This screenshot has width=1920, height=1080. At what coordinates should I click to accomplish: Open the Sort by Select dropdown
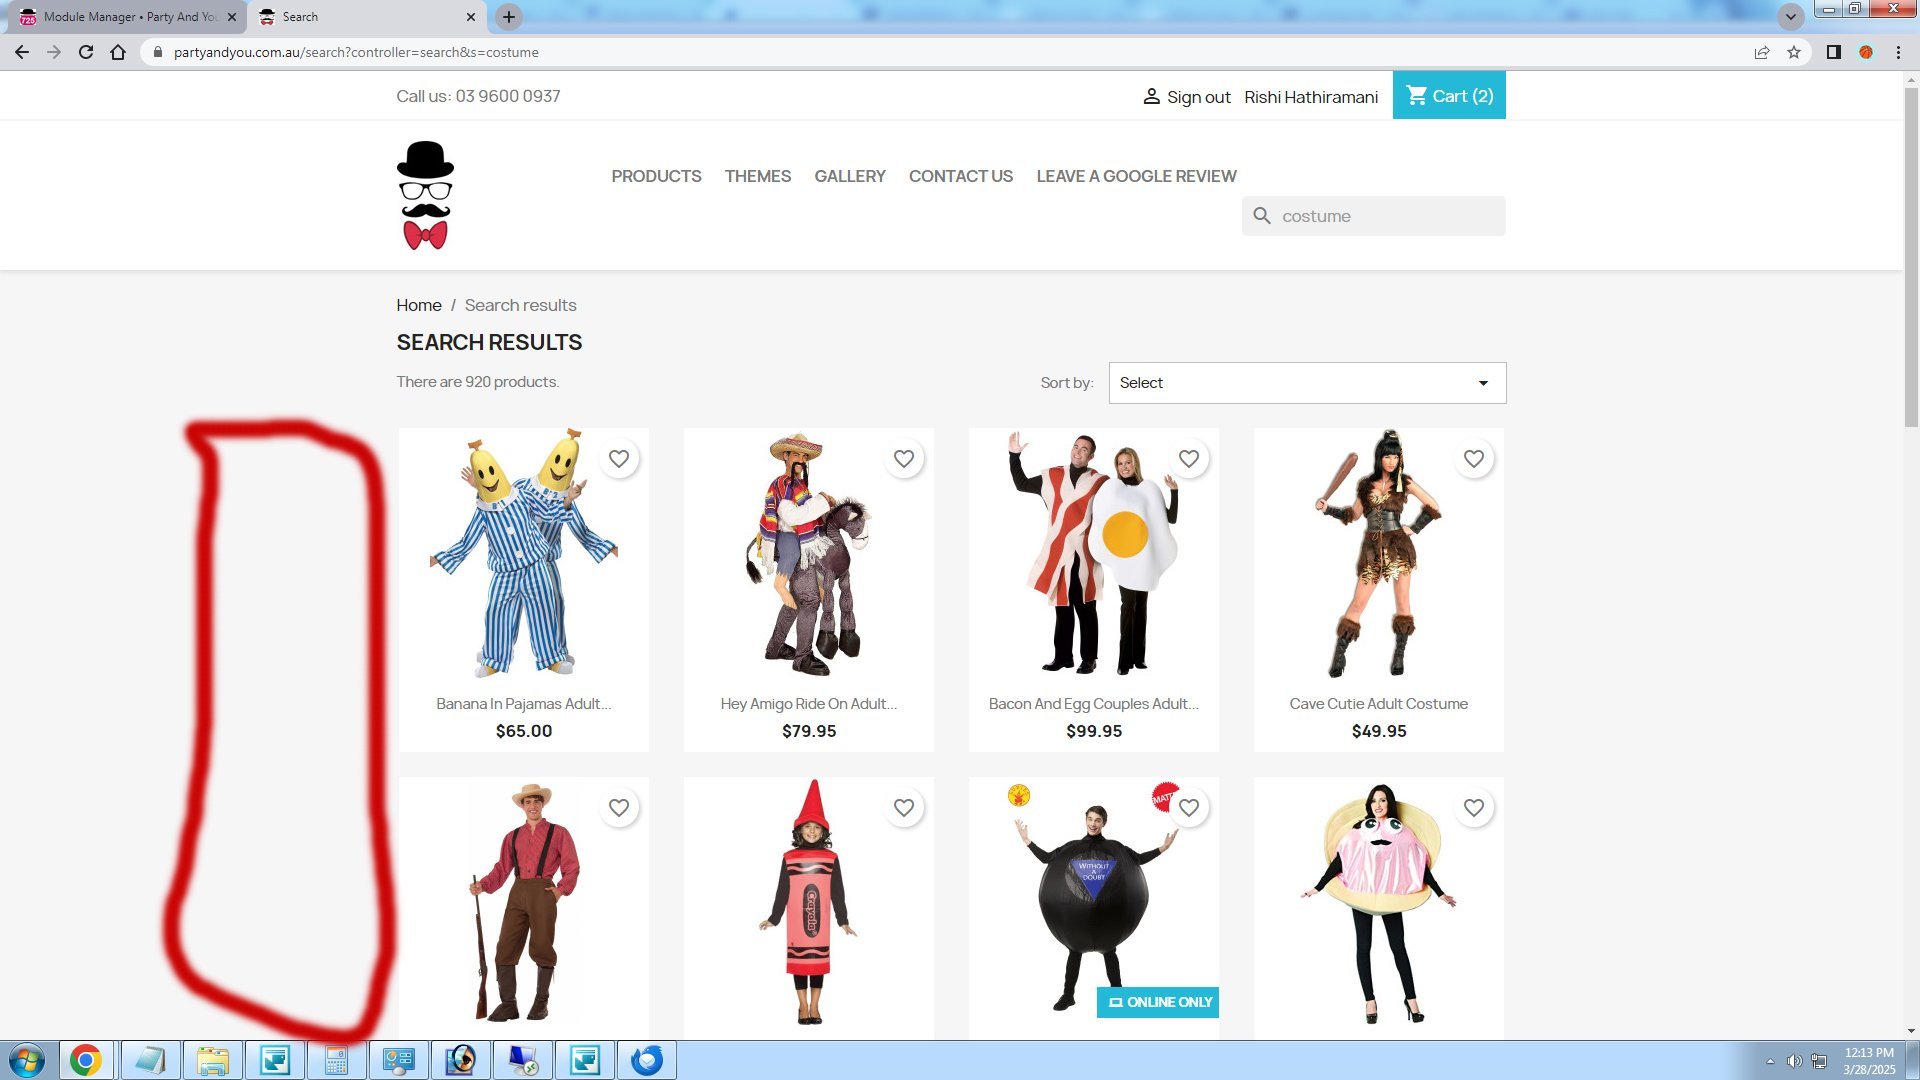tap(1306, 383)
